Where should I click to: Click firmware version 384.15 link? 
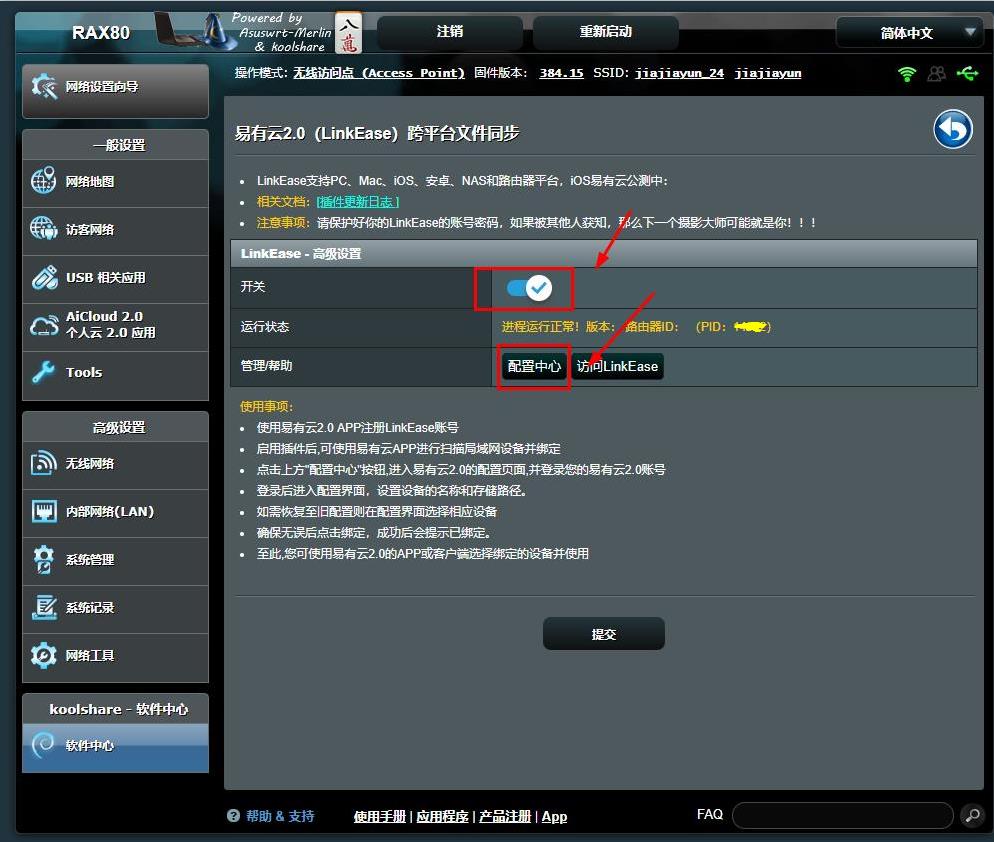tap(561, 73)
